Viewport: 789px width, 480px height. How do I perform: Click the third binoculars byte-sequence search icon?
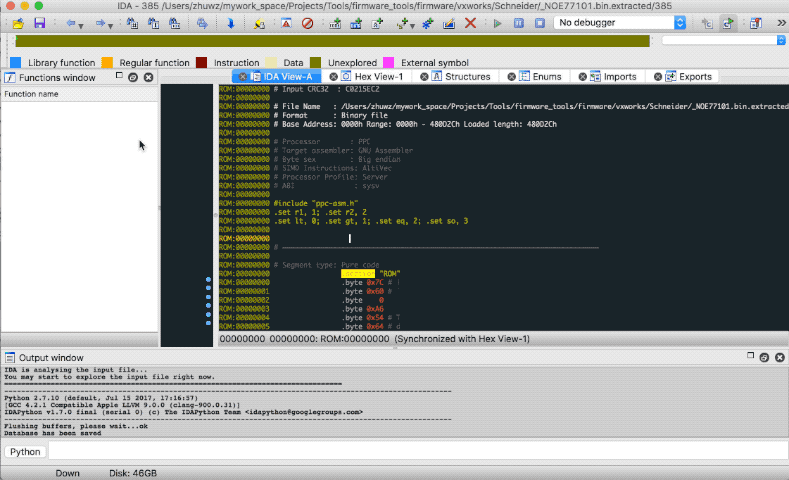point(174,23)
